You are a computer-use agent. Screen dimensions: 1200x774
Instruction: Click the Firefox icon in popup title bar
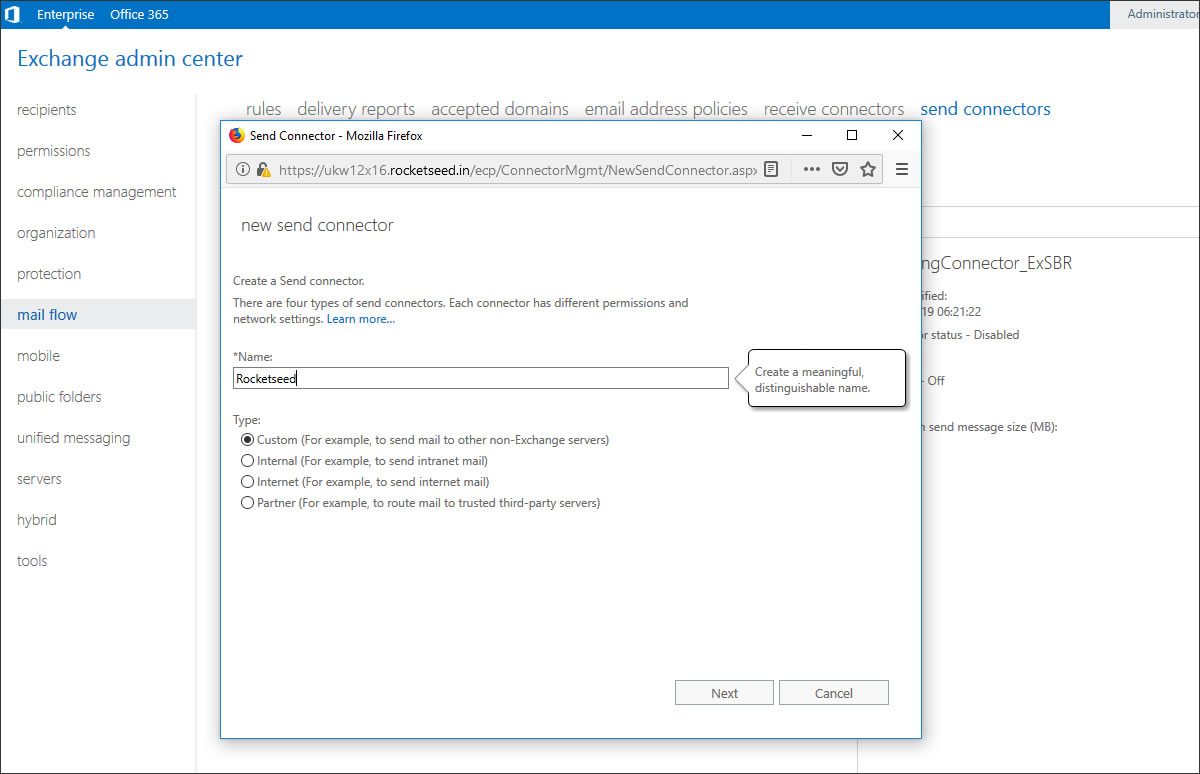(x=237, y=135)
